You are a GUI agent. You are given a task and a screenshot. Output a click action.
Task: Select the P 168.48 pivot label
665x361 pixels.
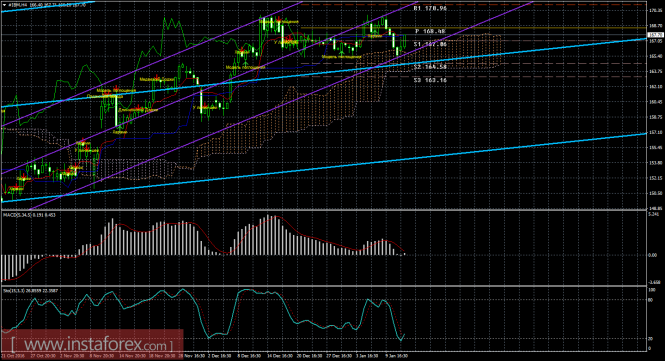pyautogui.click(x=430, y=31)
